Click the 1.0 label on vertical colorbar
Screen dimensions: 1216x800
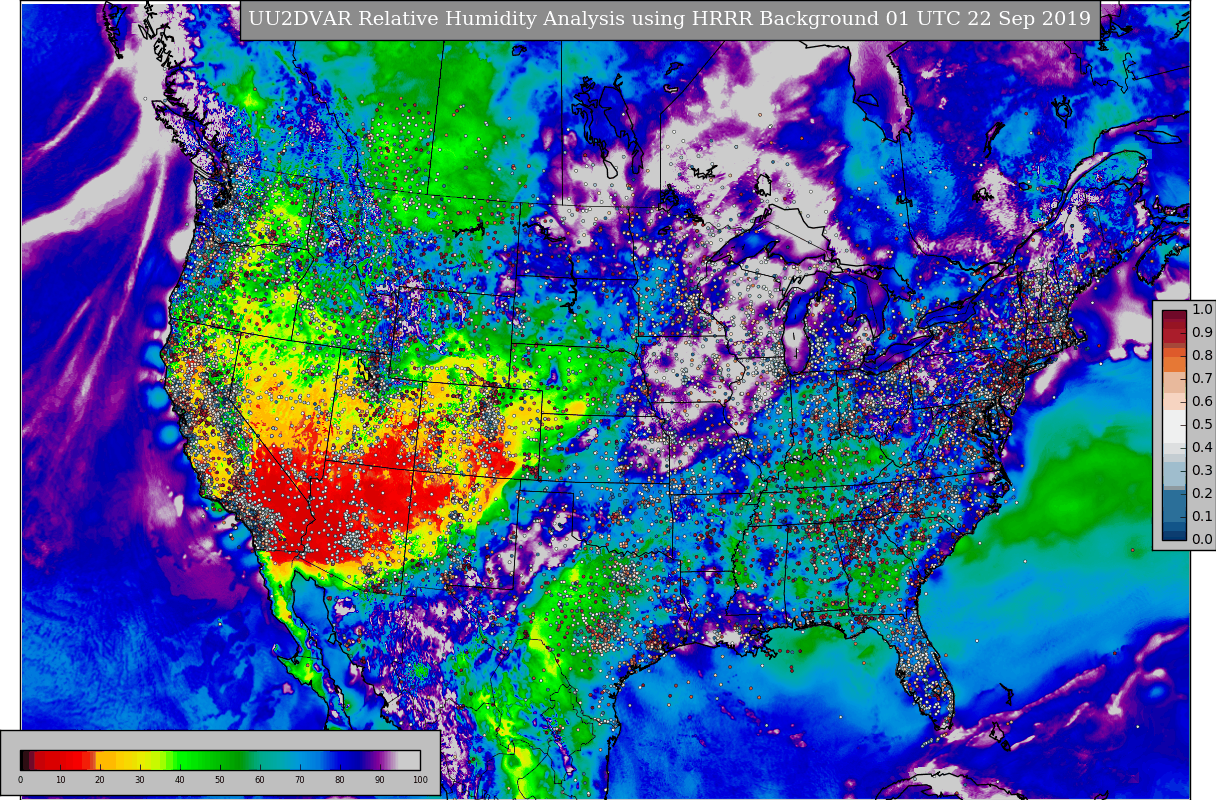(1202, 310)
